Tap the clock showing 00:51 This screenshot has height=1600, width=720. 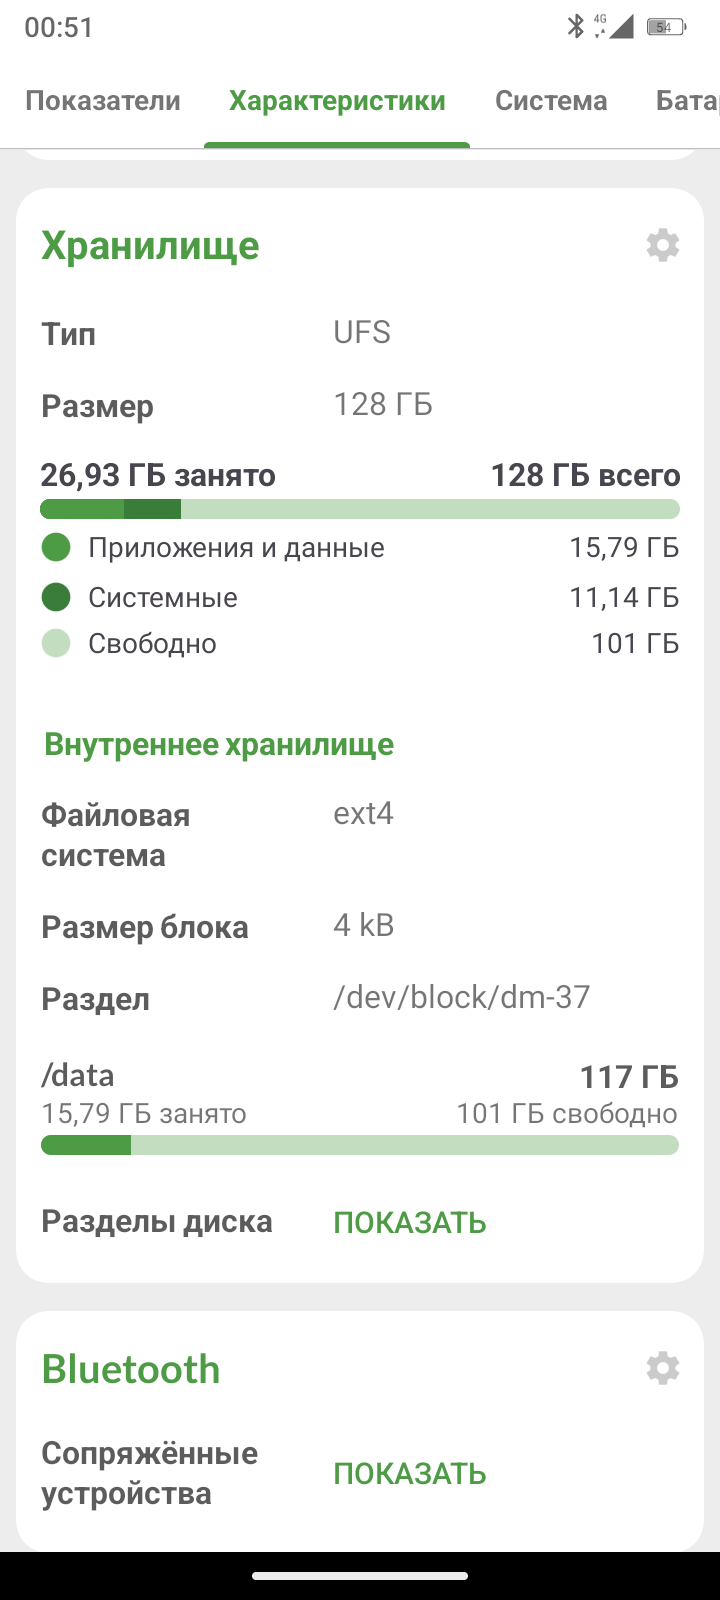point(59,28)
